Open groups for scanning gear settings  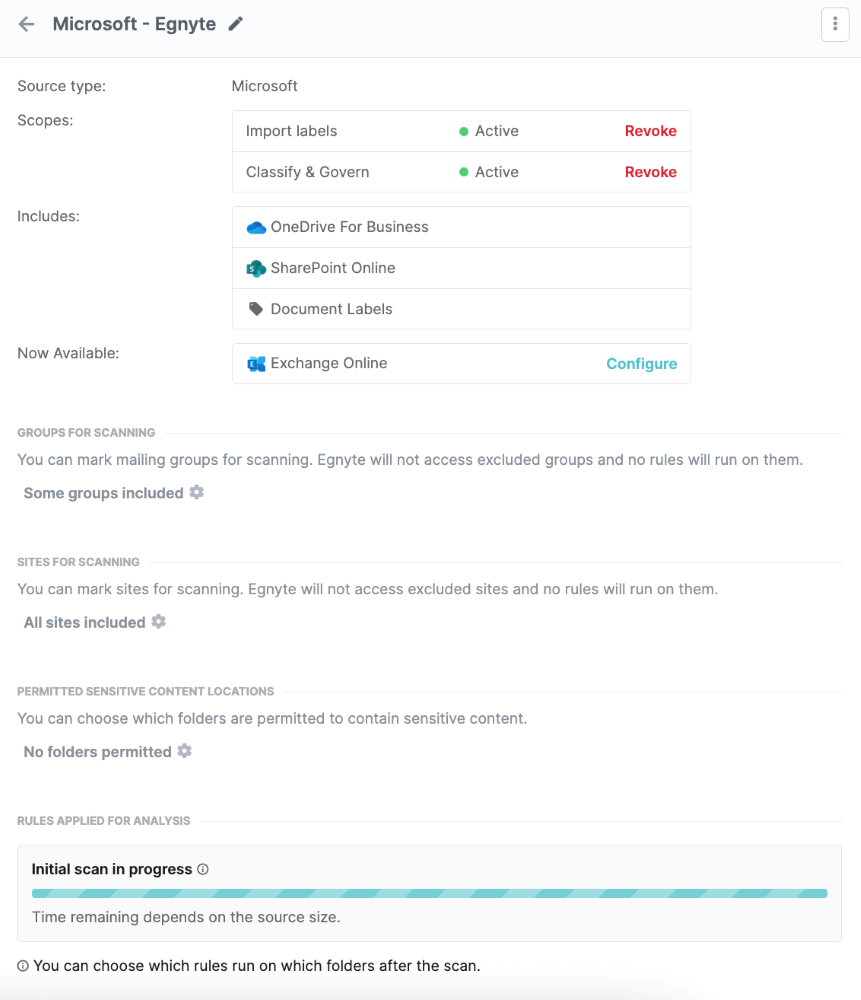(x=197, y=492)
